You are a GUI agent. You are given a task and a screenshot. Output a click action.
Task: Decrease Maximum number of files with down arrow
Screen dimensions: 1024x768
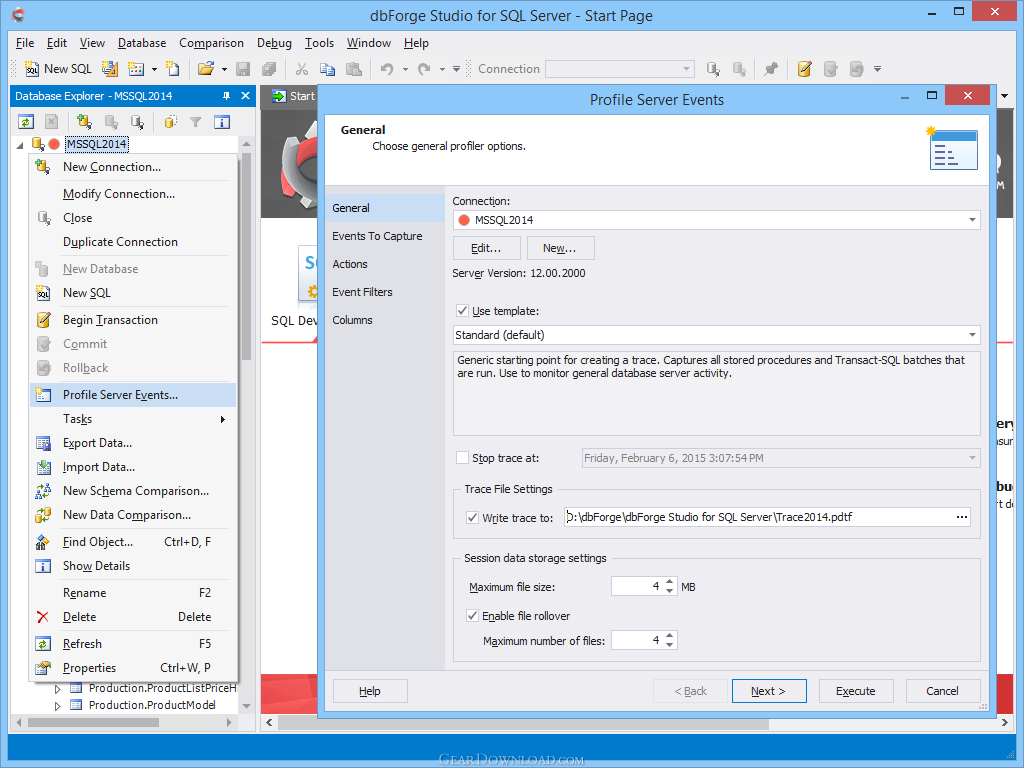click(669, 645)
